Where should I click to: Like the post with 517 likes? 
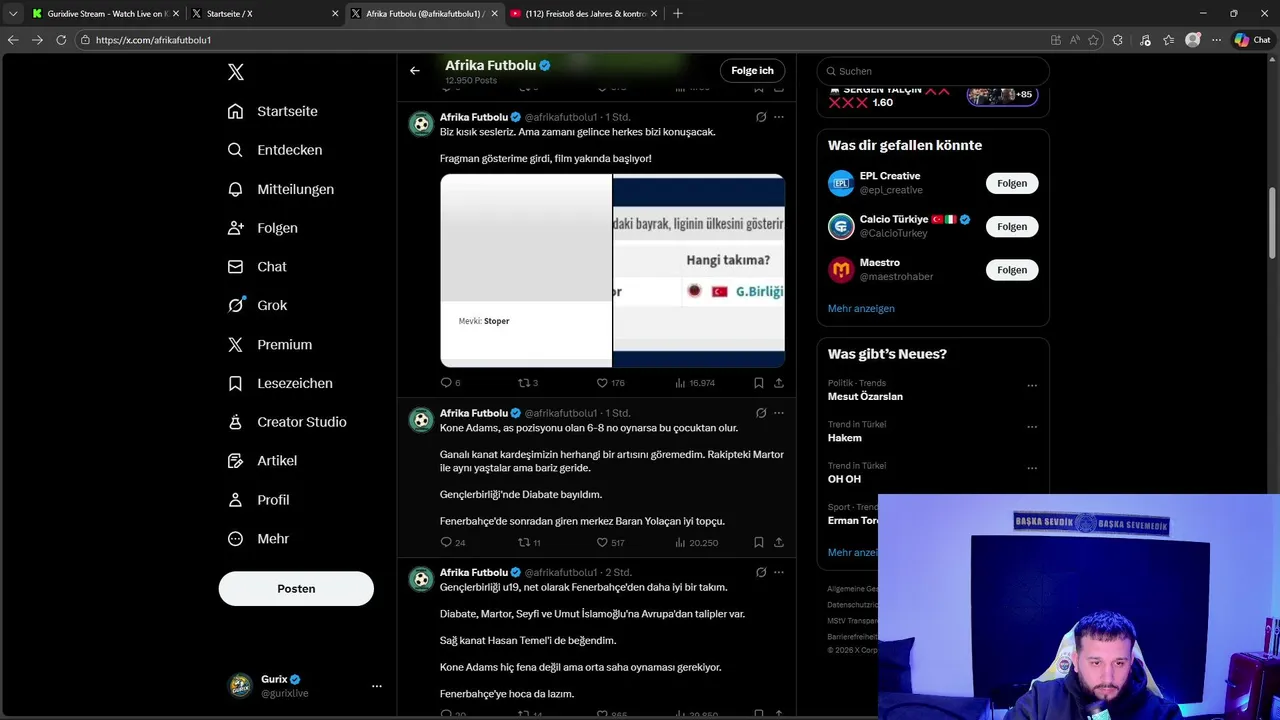(x=610, y=543)
